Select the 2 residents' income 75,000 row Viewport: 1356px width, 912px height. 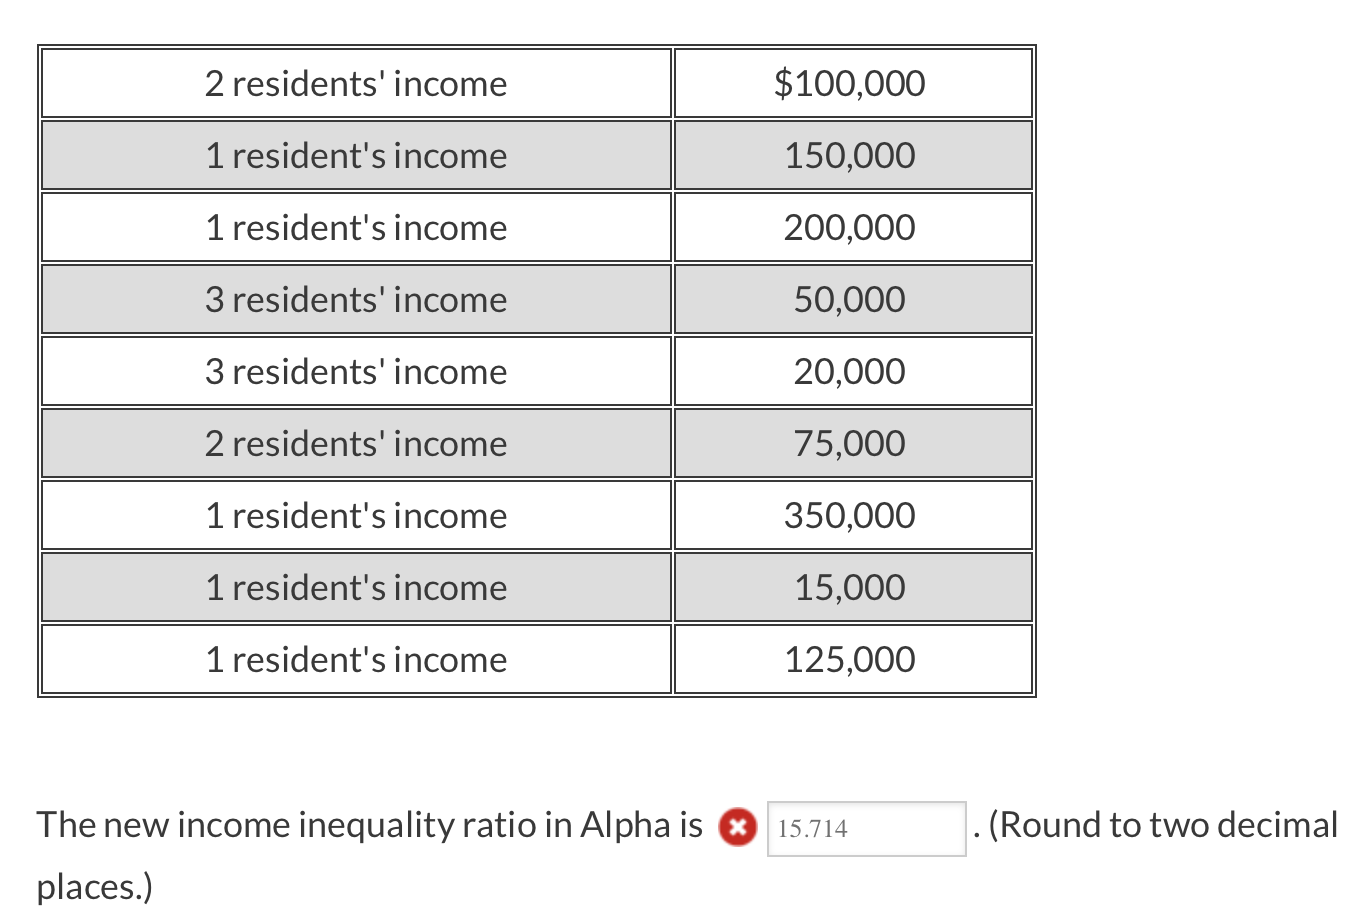pyautogui.click(x=536, y=443)
